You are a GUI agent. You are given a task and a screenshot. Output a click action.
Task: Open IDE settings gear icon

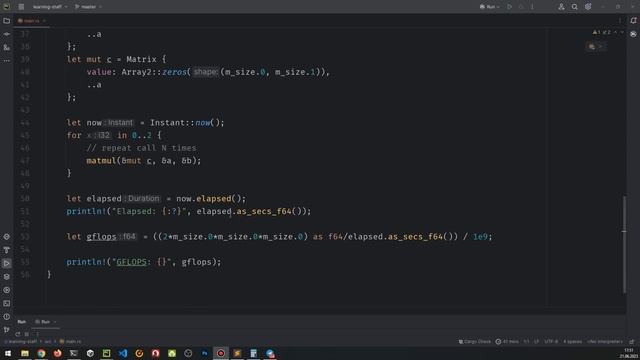coord(588,7)
